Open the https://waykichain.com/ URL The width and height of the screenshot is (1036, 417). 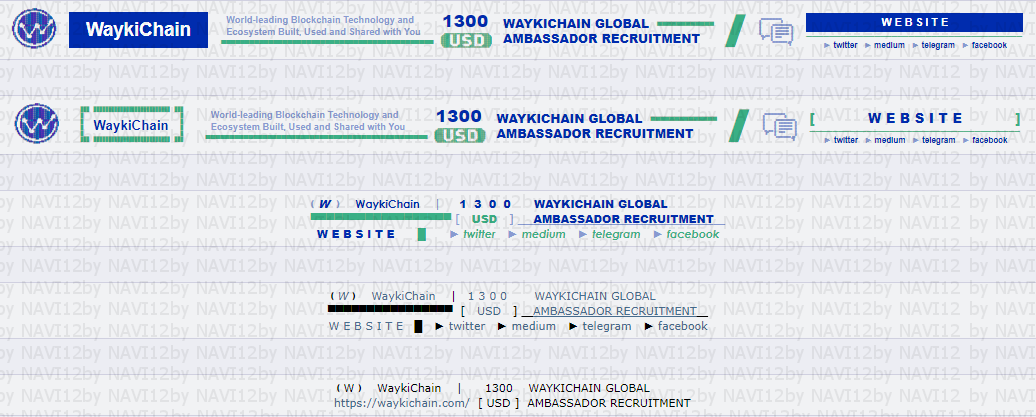[402, 402]
